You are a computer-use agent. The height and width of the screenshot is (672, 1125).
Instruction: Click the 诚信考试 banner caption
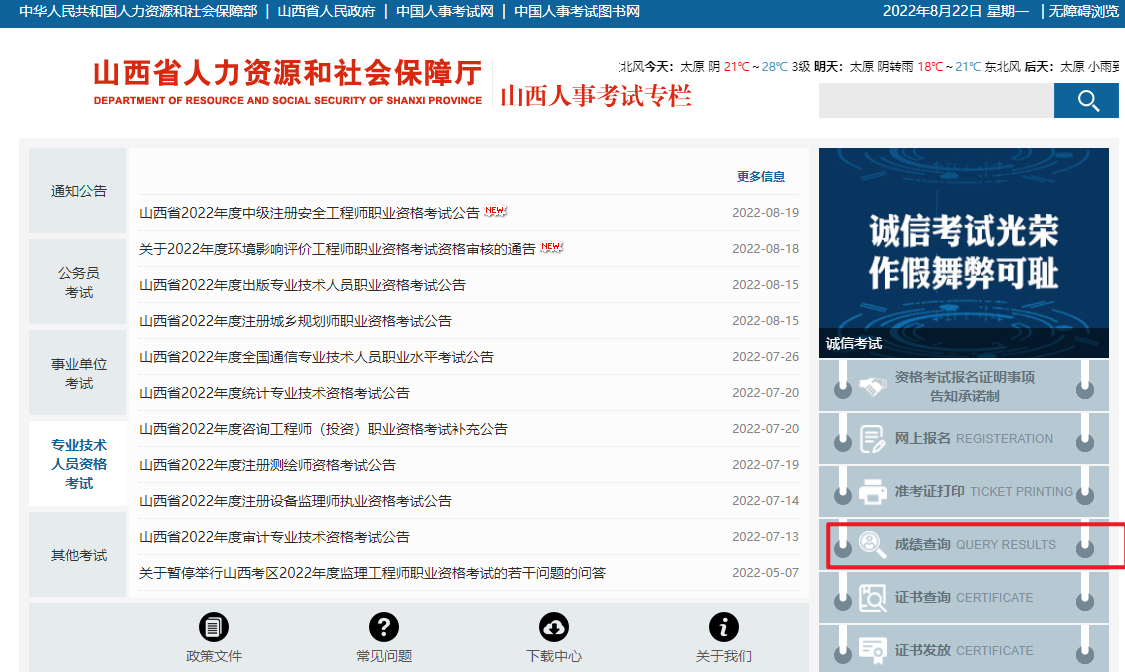(854, 344)
